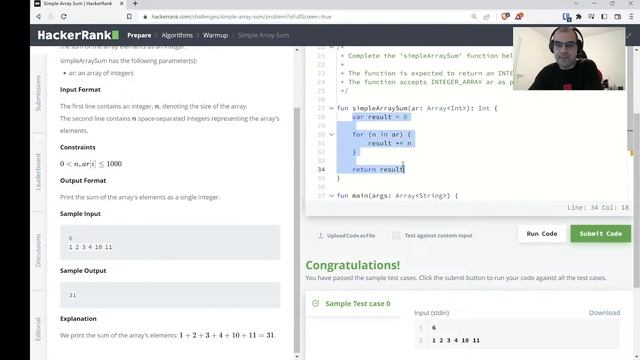This screenshot has width=640, height=360.
Task: Exit fullscreen with the top-right arrows icon
Action: 629,36
